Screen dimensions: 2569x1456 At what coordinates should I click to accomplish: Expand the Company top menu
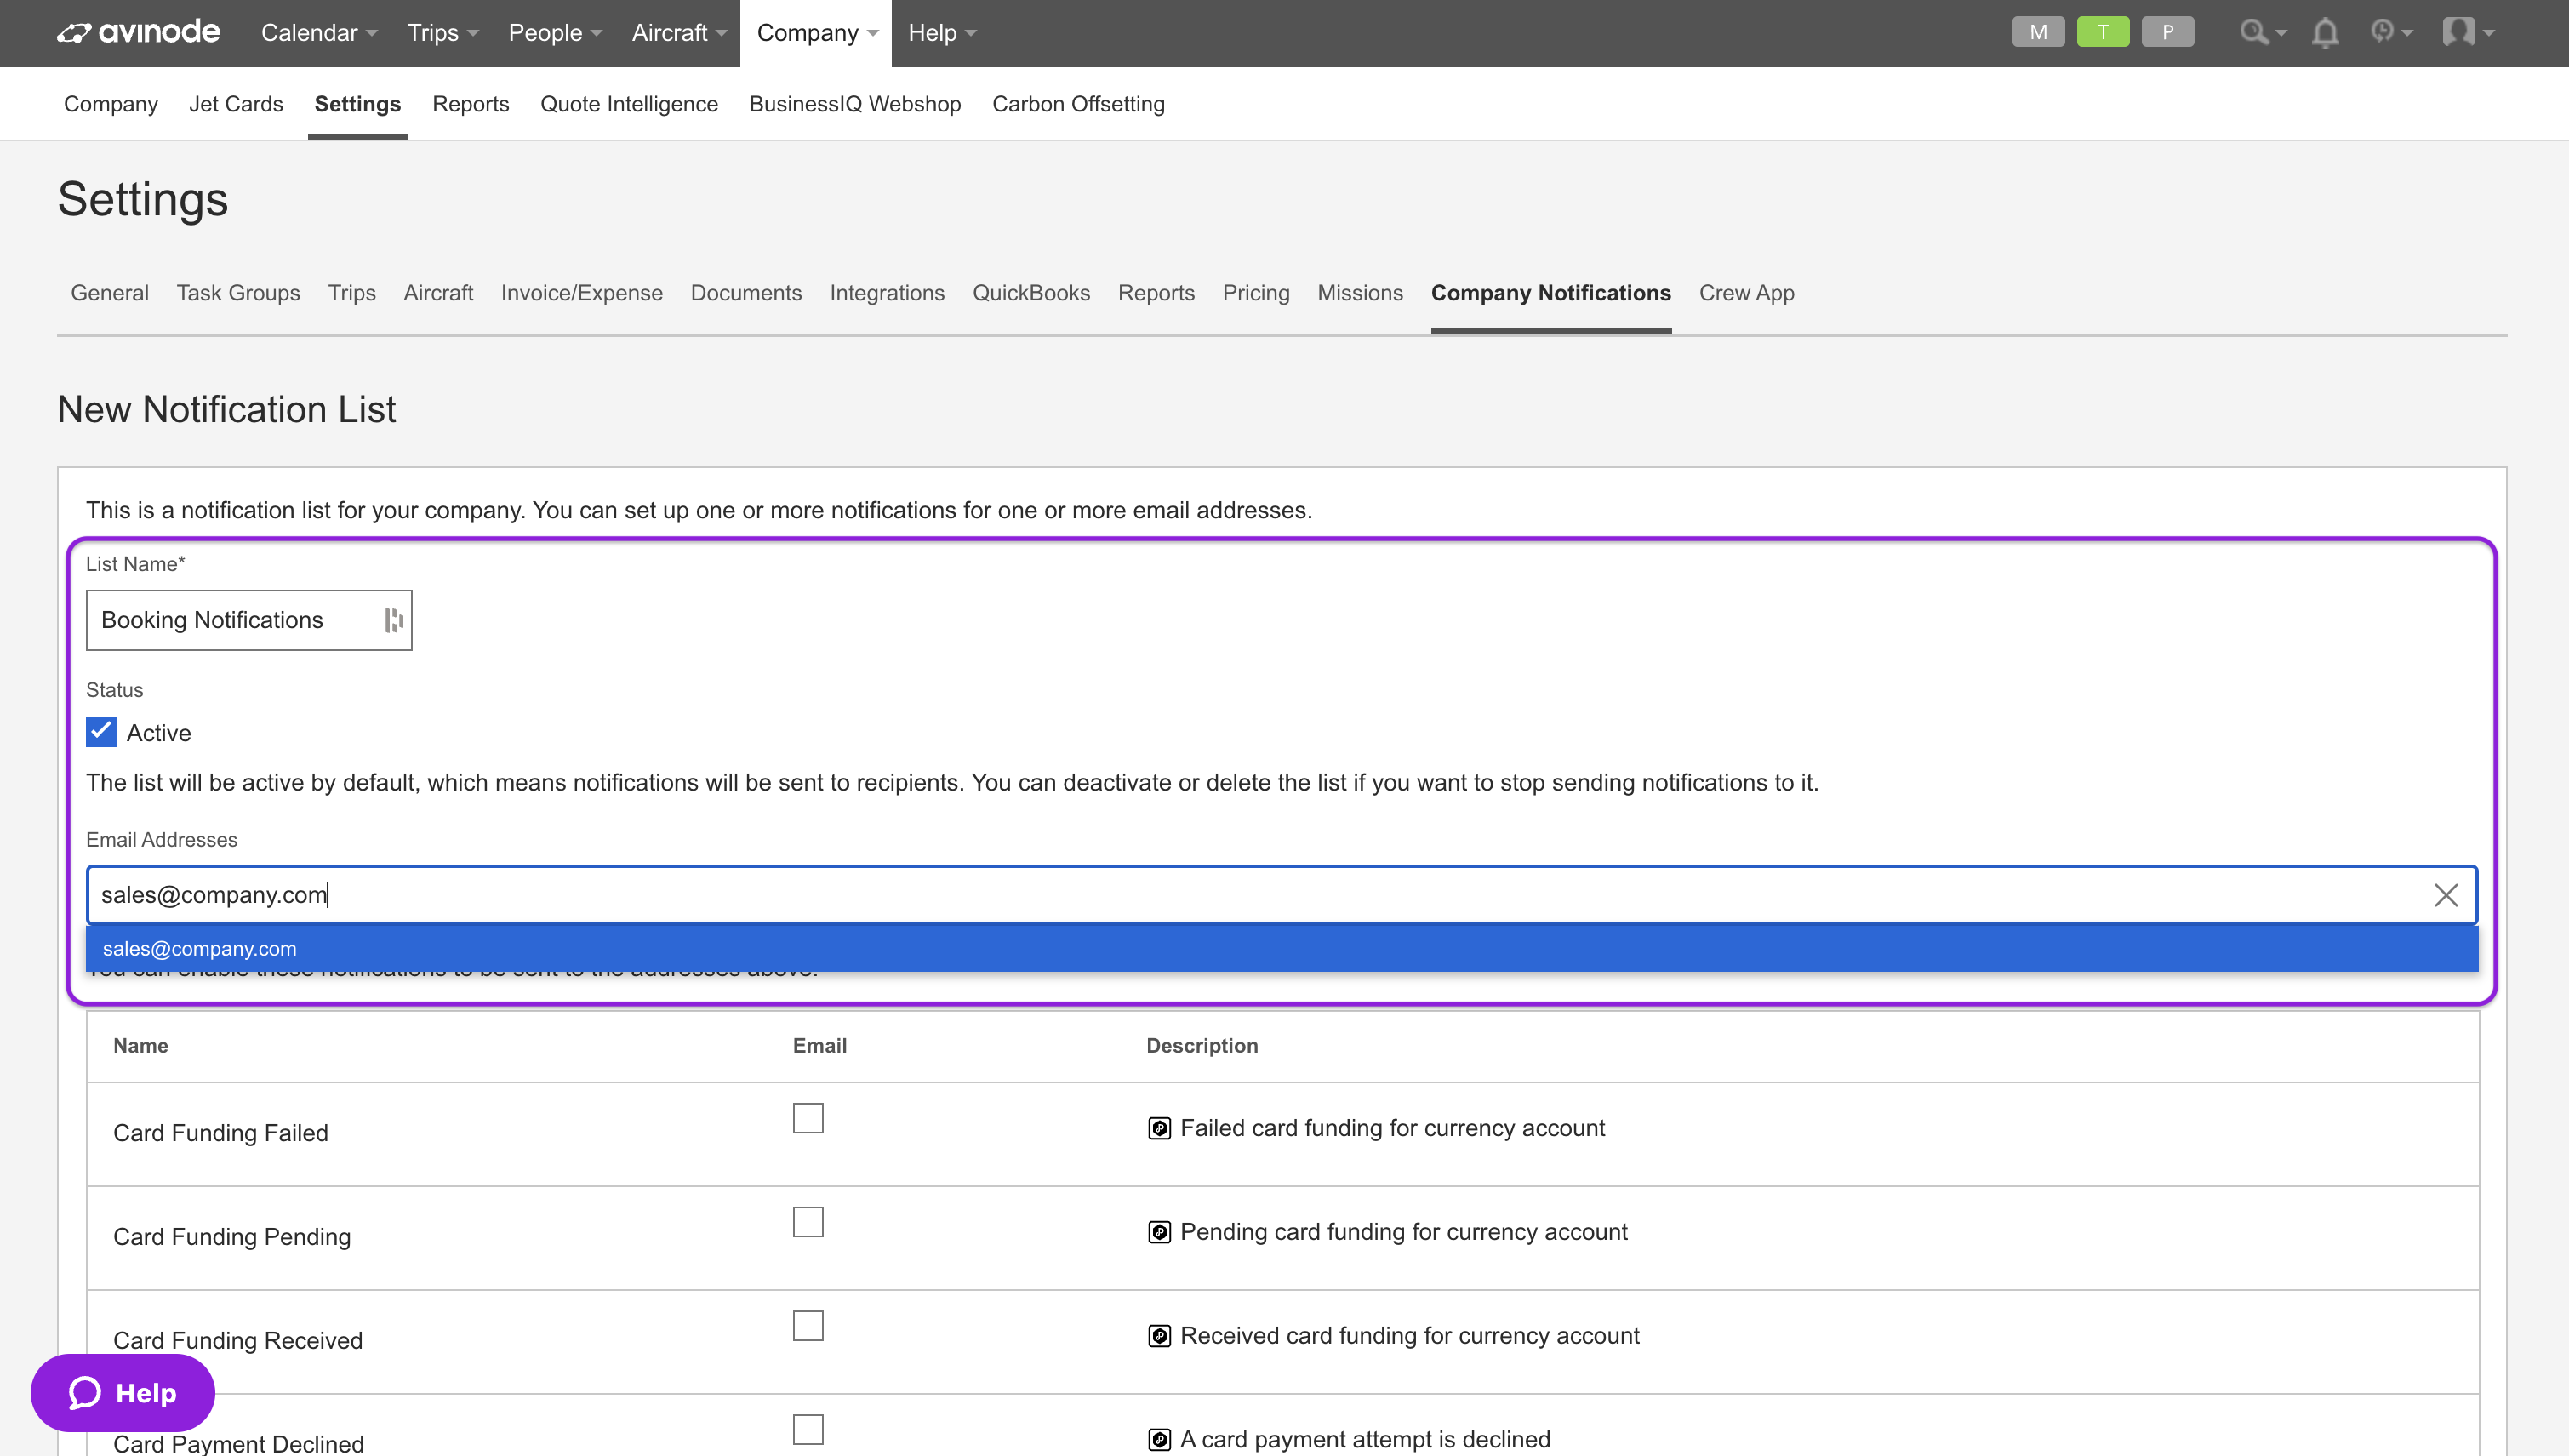pyautogui.click(x=816, y=32)
